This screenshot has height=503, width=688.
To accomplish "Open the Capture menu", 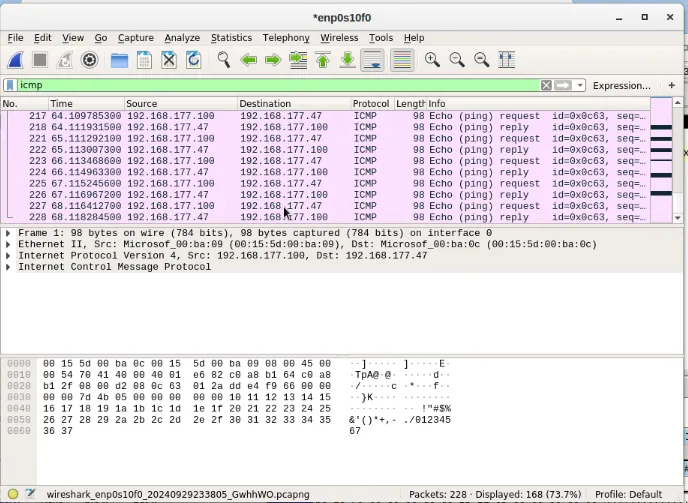I will (x=136, y=38).
